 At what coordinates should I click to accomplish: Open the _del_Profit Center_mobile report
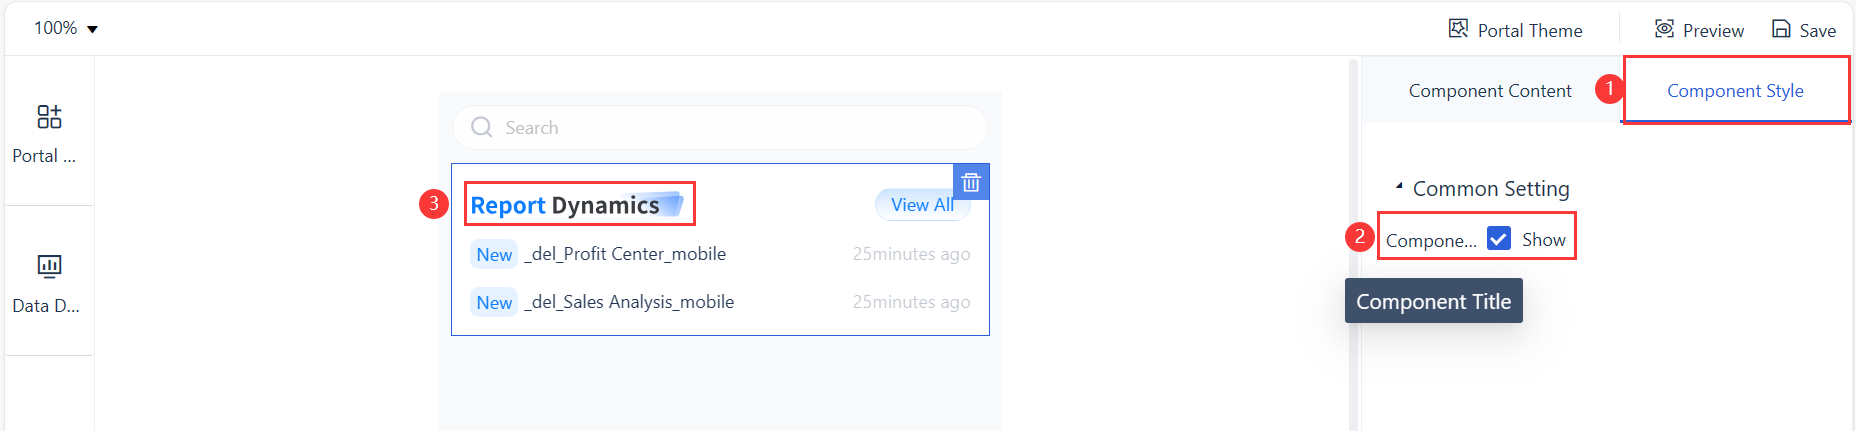click(628, 254)
